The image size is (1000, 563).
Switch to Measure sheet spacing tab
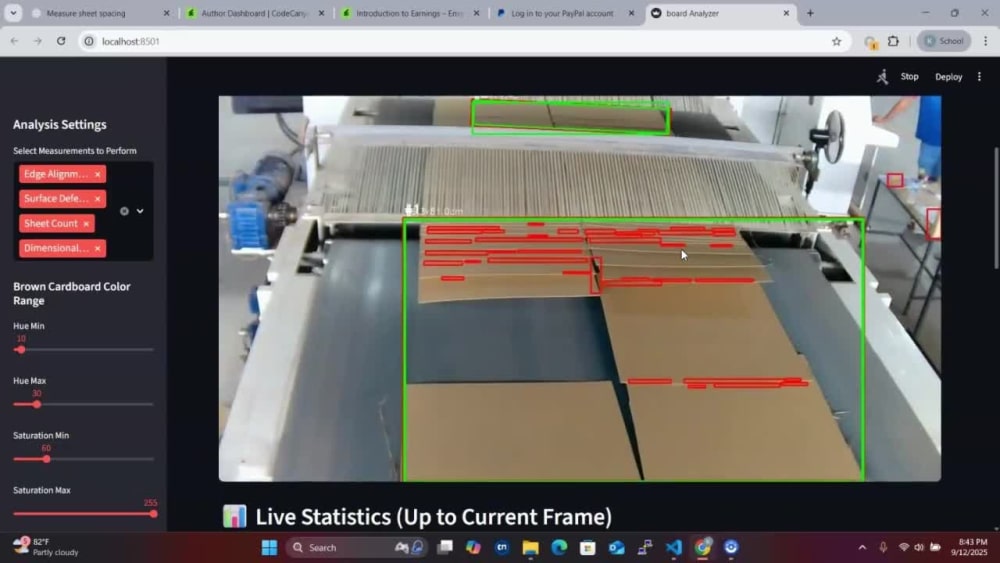[102, 13]
